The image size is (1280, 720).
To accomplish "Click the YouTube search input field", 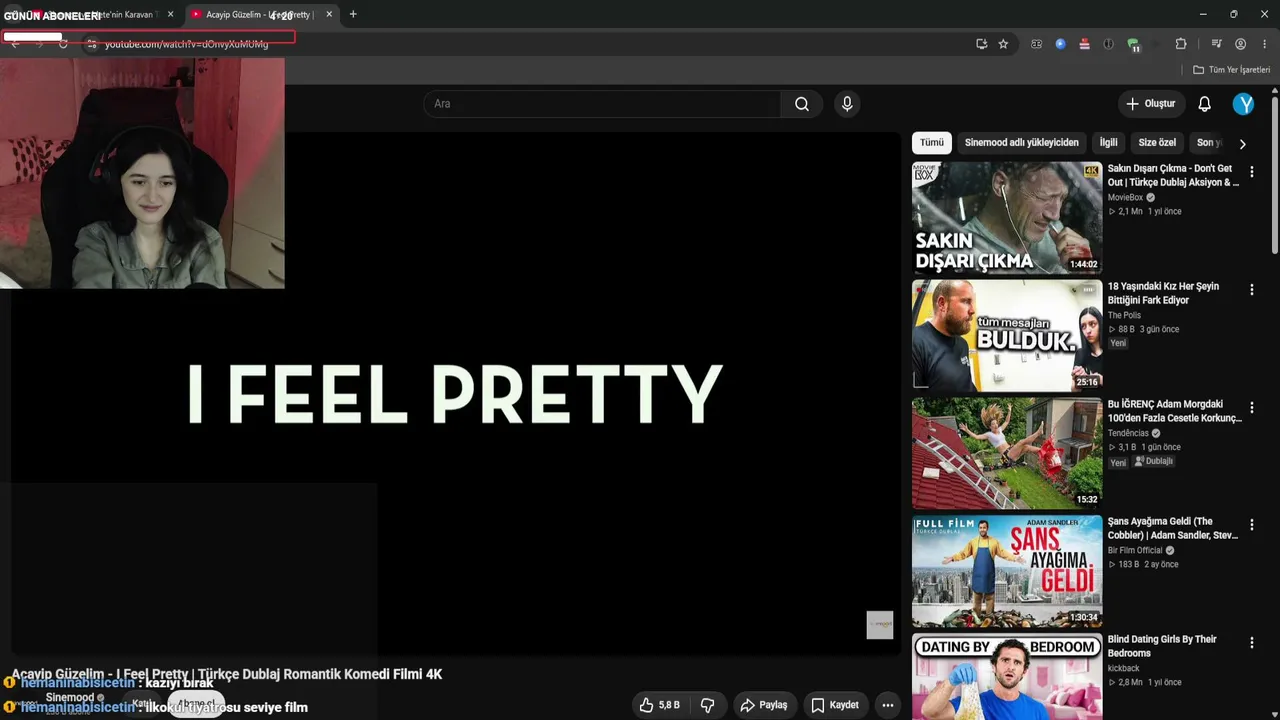I will click(602, 104).
